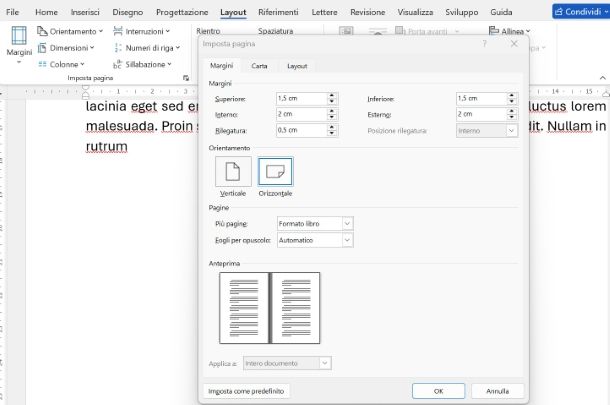Open the Colonne ribbon menu
Image resolution: width=610 pixels, height=405 pixels.
[62, 63]
